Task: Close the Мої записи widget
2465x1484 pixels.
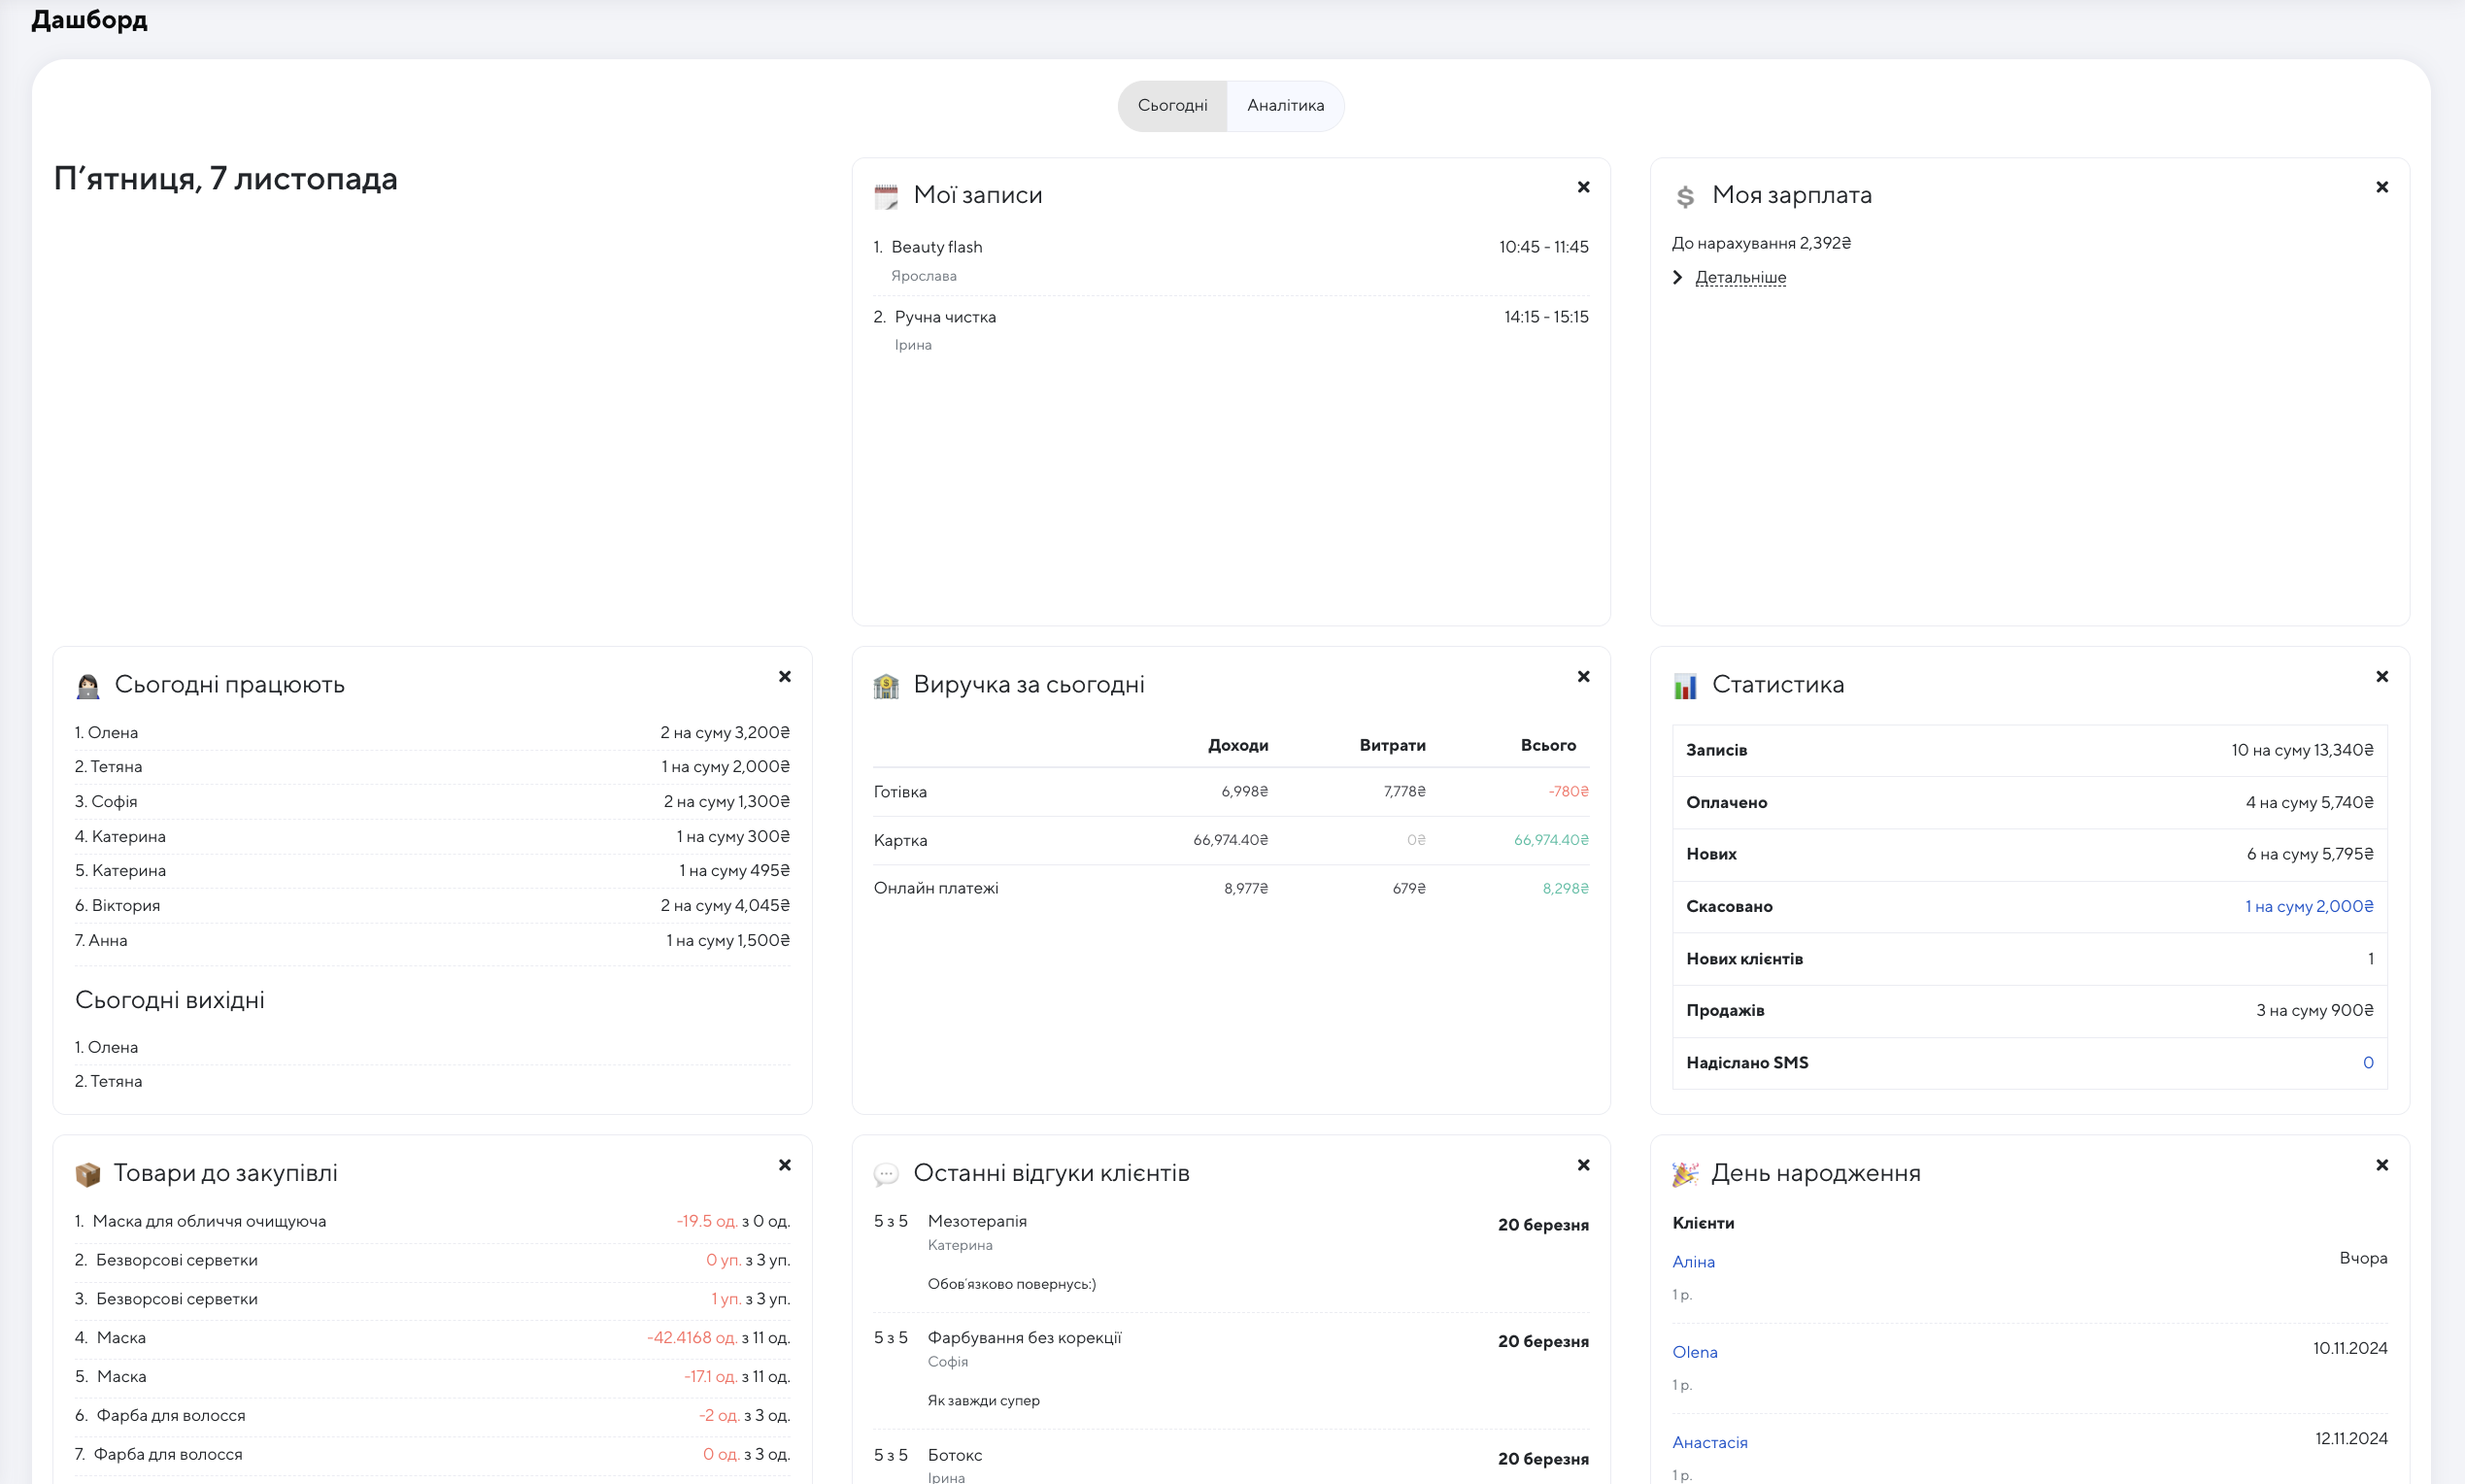Action: point(1583,187)
